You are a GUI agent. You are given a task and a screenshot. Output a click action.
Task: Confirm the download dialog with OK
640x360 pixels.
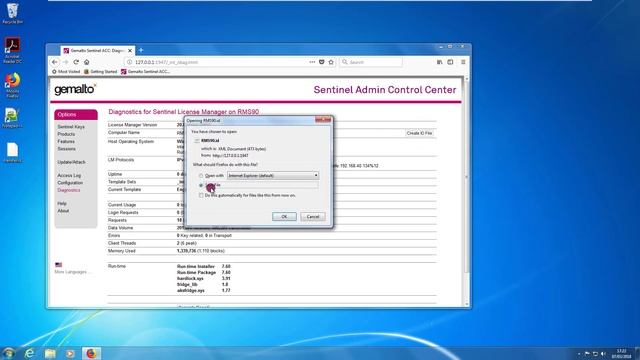(x=284, y=217)
